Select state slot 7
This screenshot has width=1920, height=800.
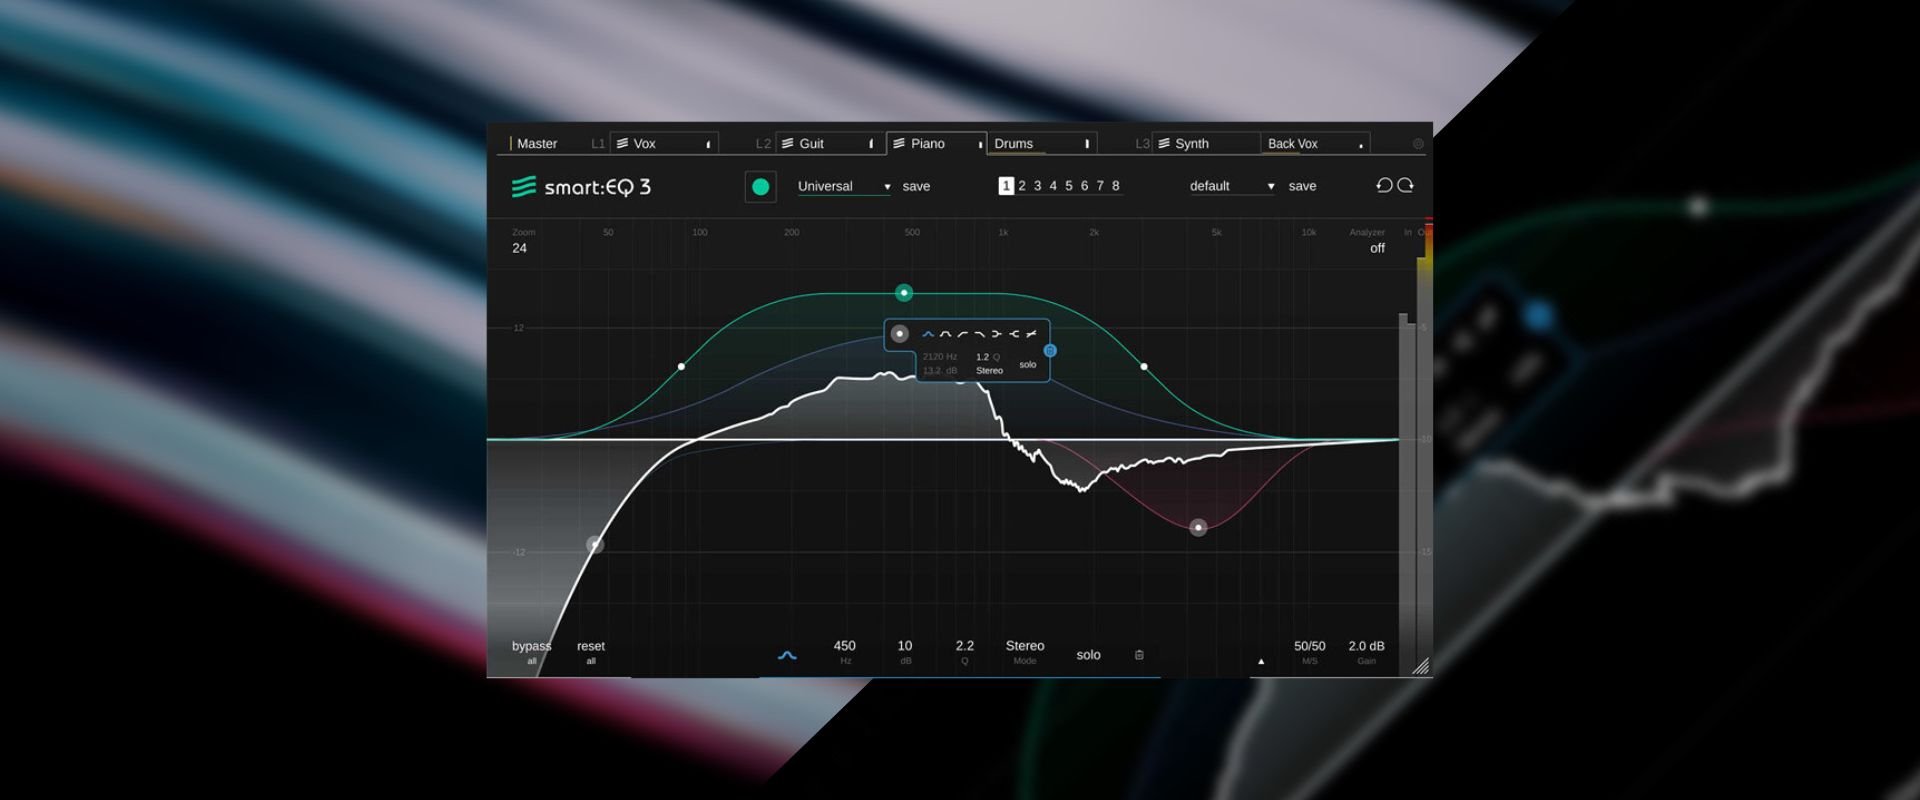tap(1100, 186)
